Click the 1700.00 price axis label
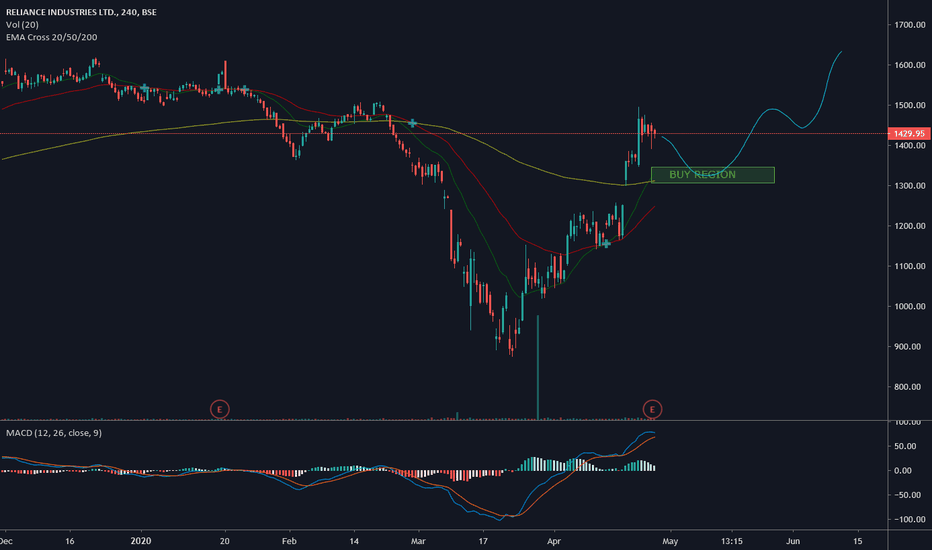 (910, 24)
